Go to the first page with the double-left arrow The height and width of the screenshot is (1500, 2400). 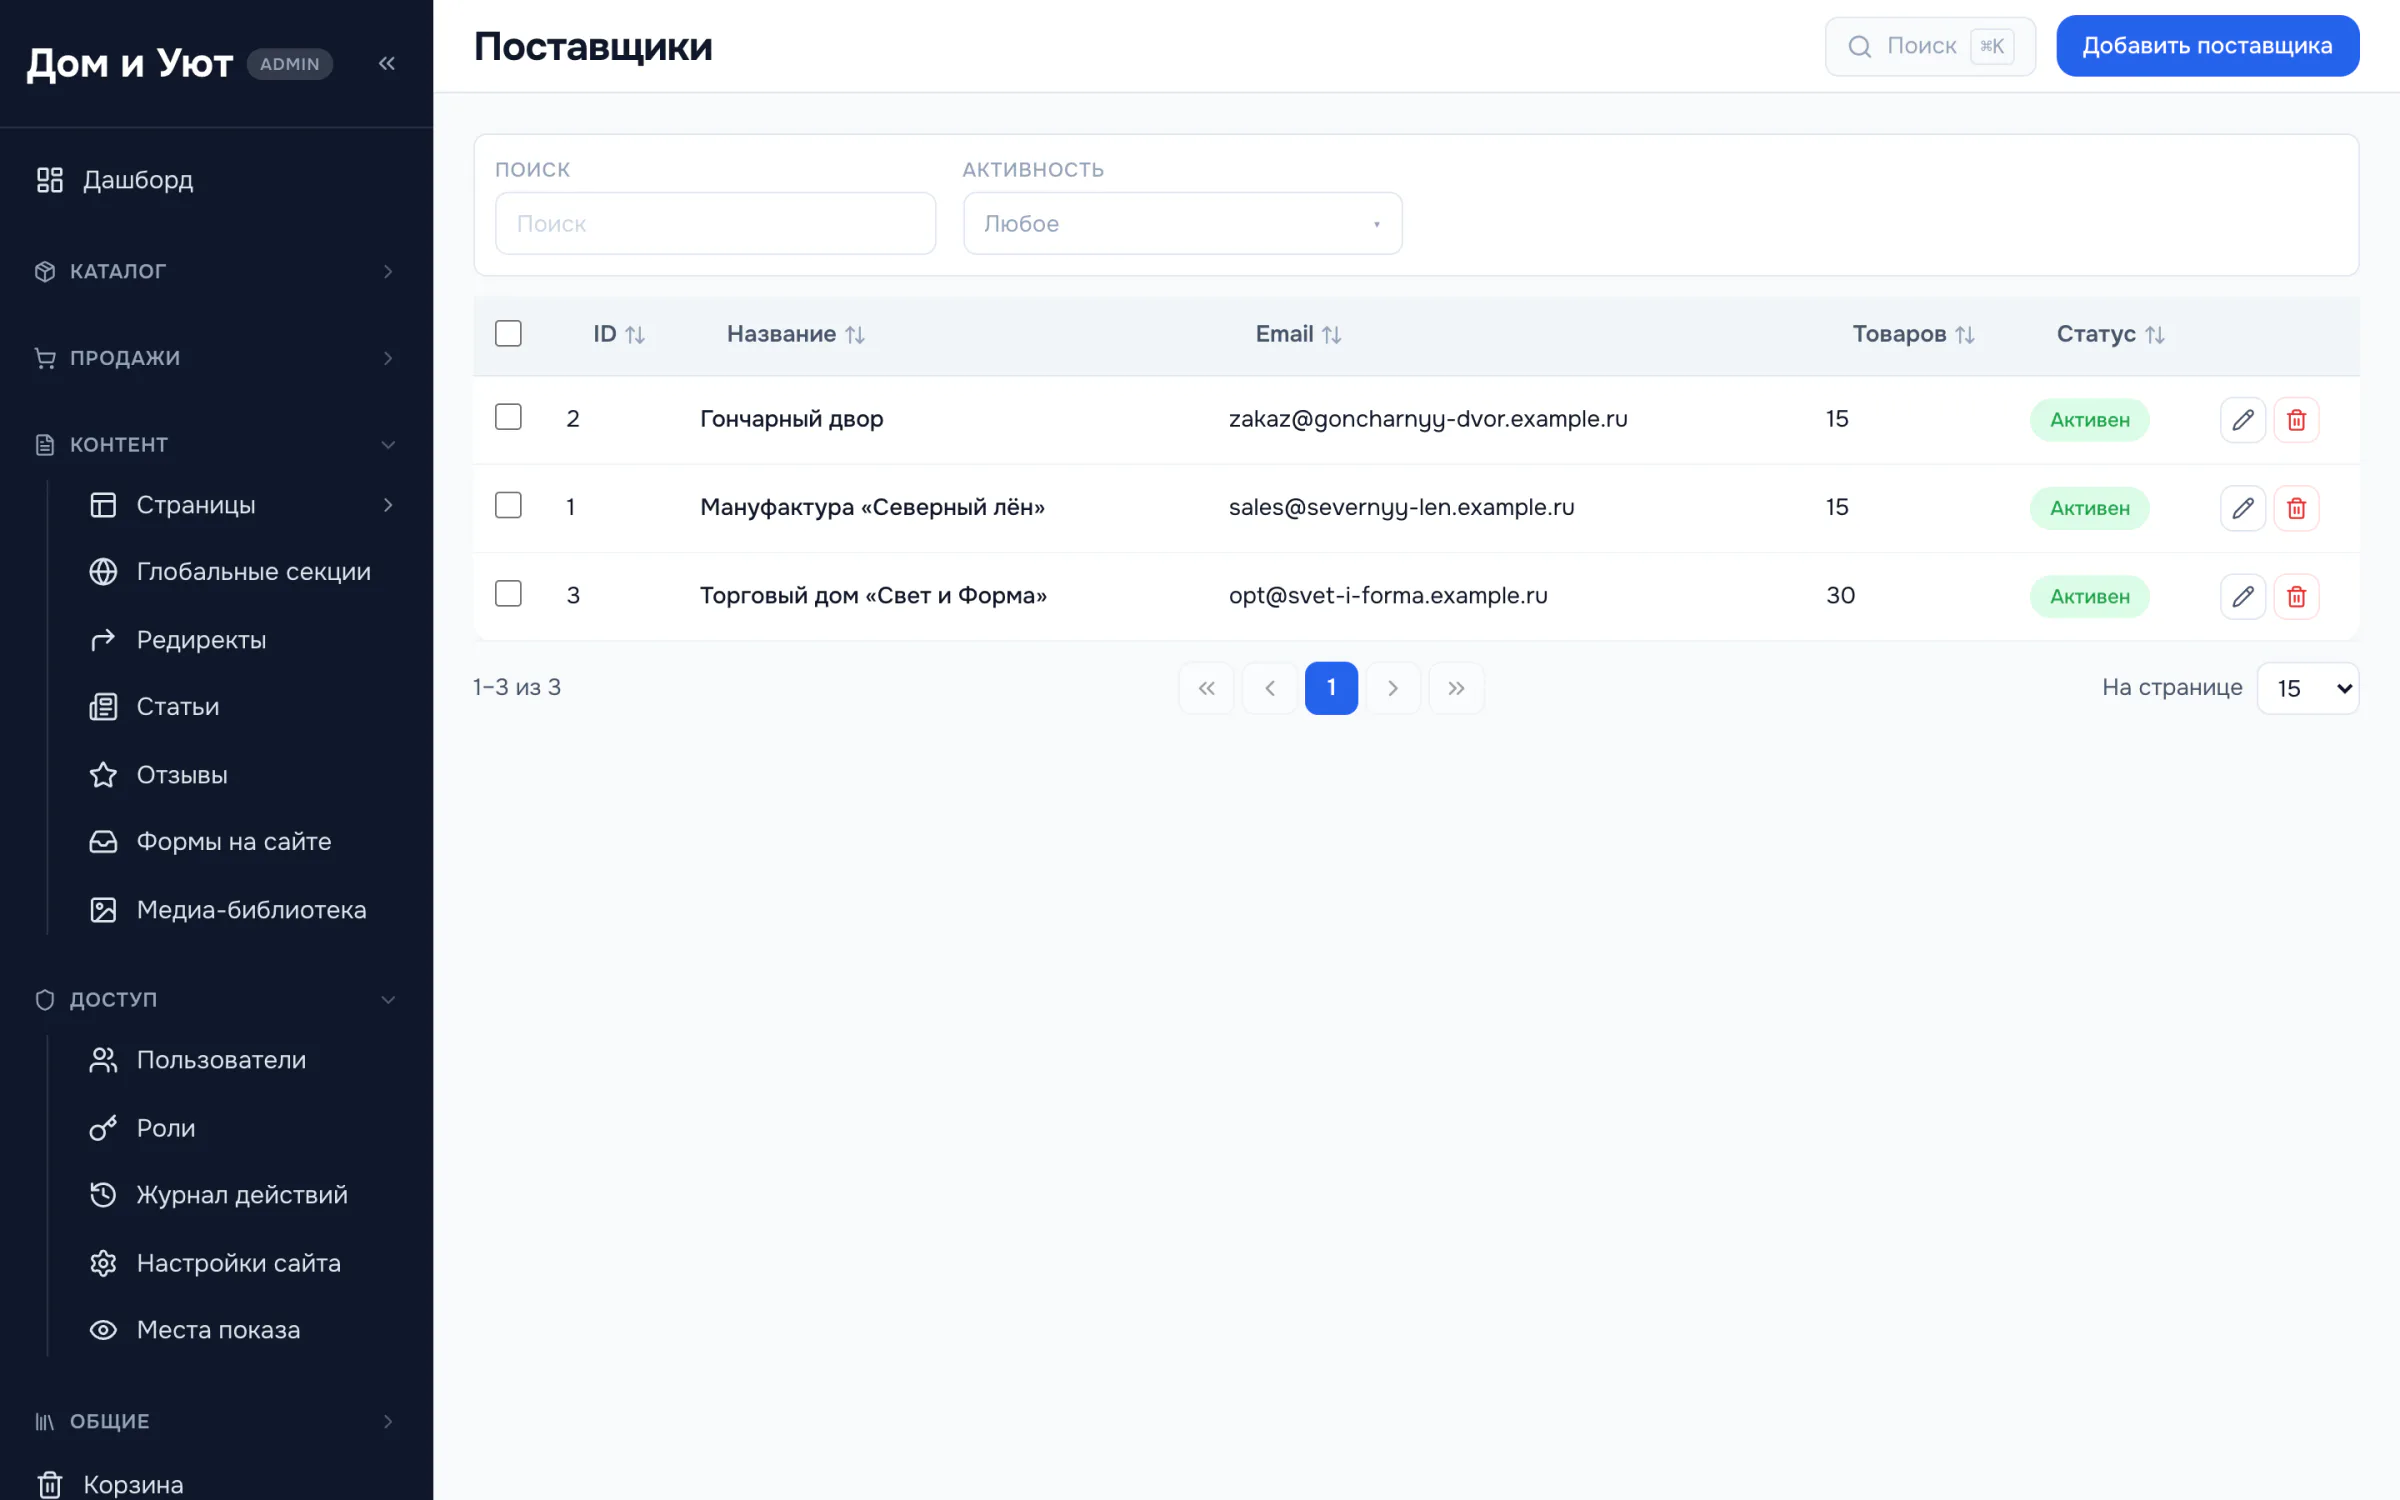pyautogui.click(x=1207, y=688)
